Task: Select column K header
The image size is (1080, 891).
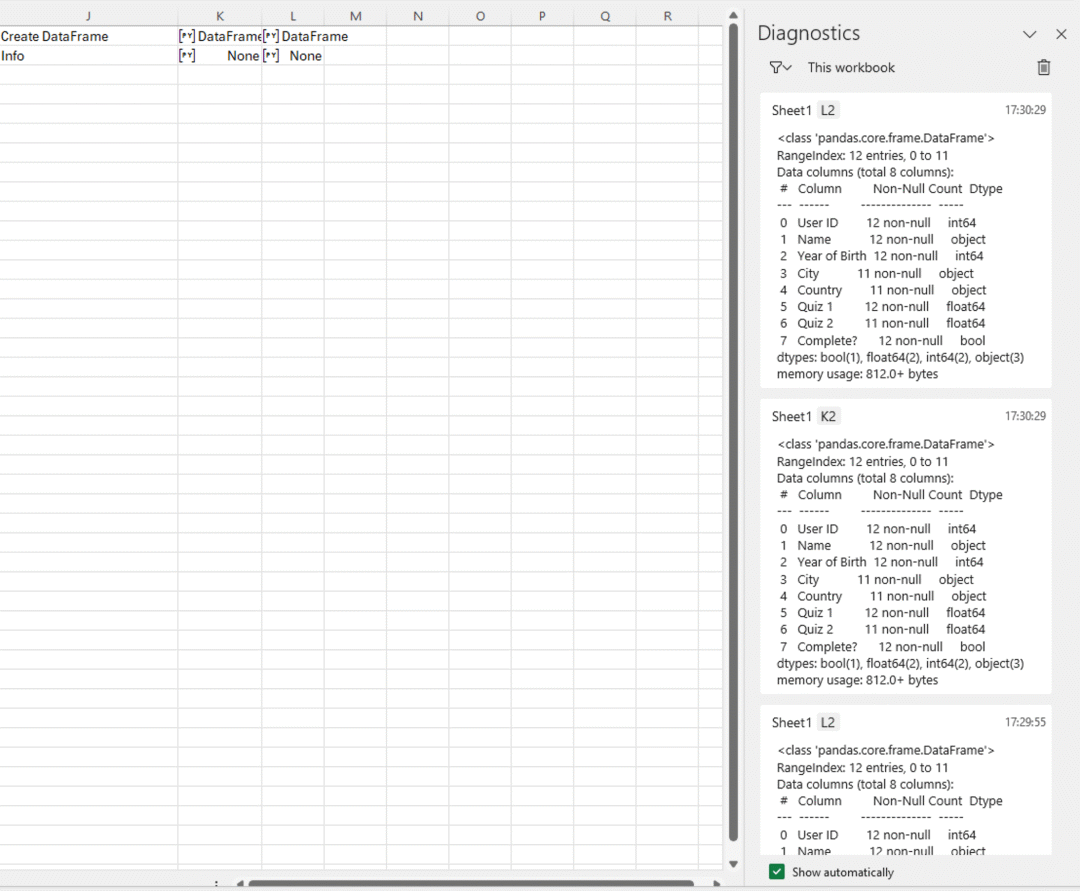Action: (220, 16)
